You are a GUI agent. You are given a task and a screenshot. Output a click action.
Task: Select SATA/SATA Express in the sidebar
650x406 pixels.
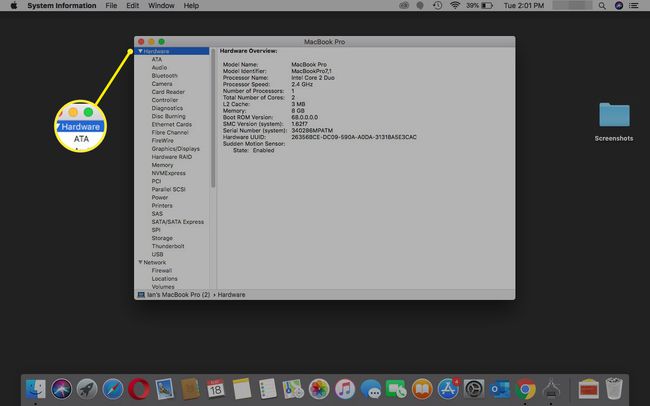click(x=177, y=222)
